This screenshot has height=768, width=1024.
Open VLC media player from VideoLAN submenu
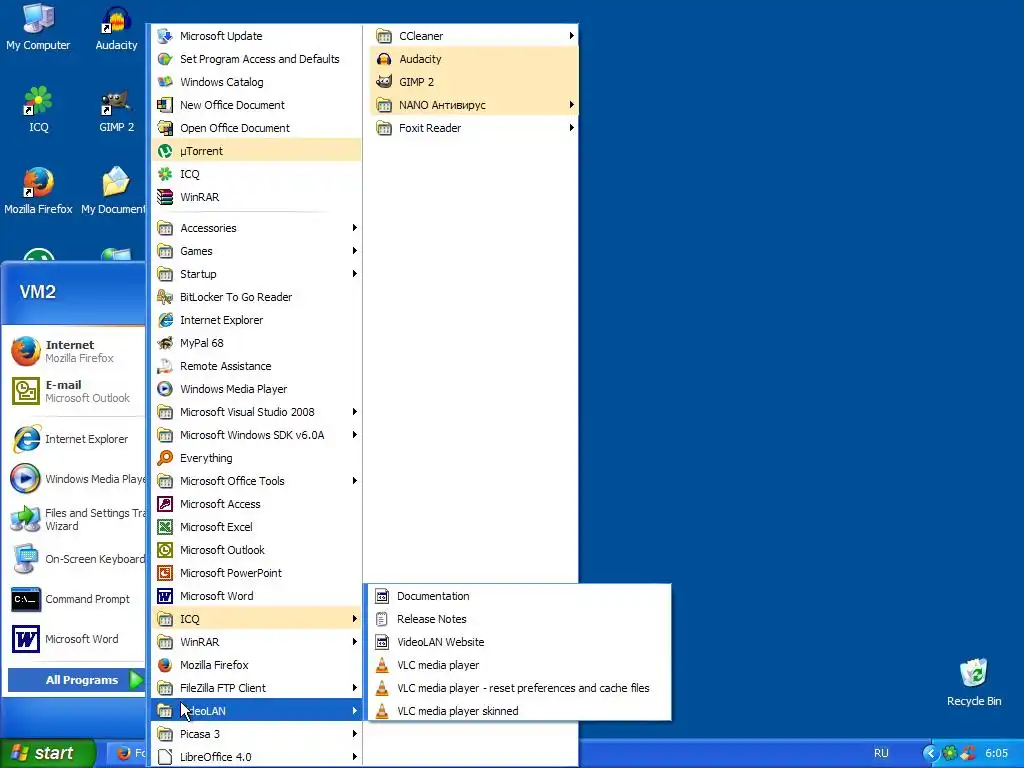(x=519, y=665)
